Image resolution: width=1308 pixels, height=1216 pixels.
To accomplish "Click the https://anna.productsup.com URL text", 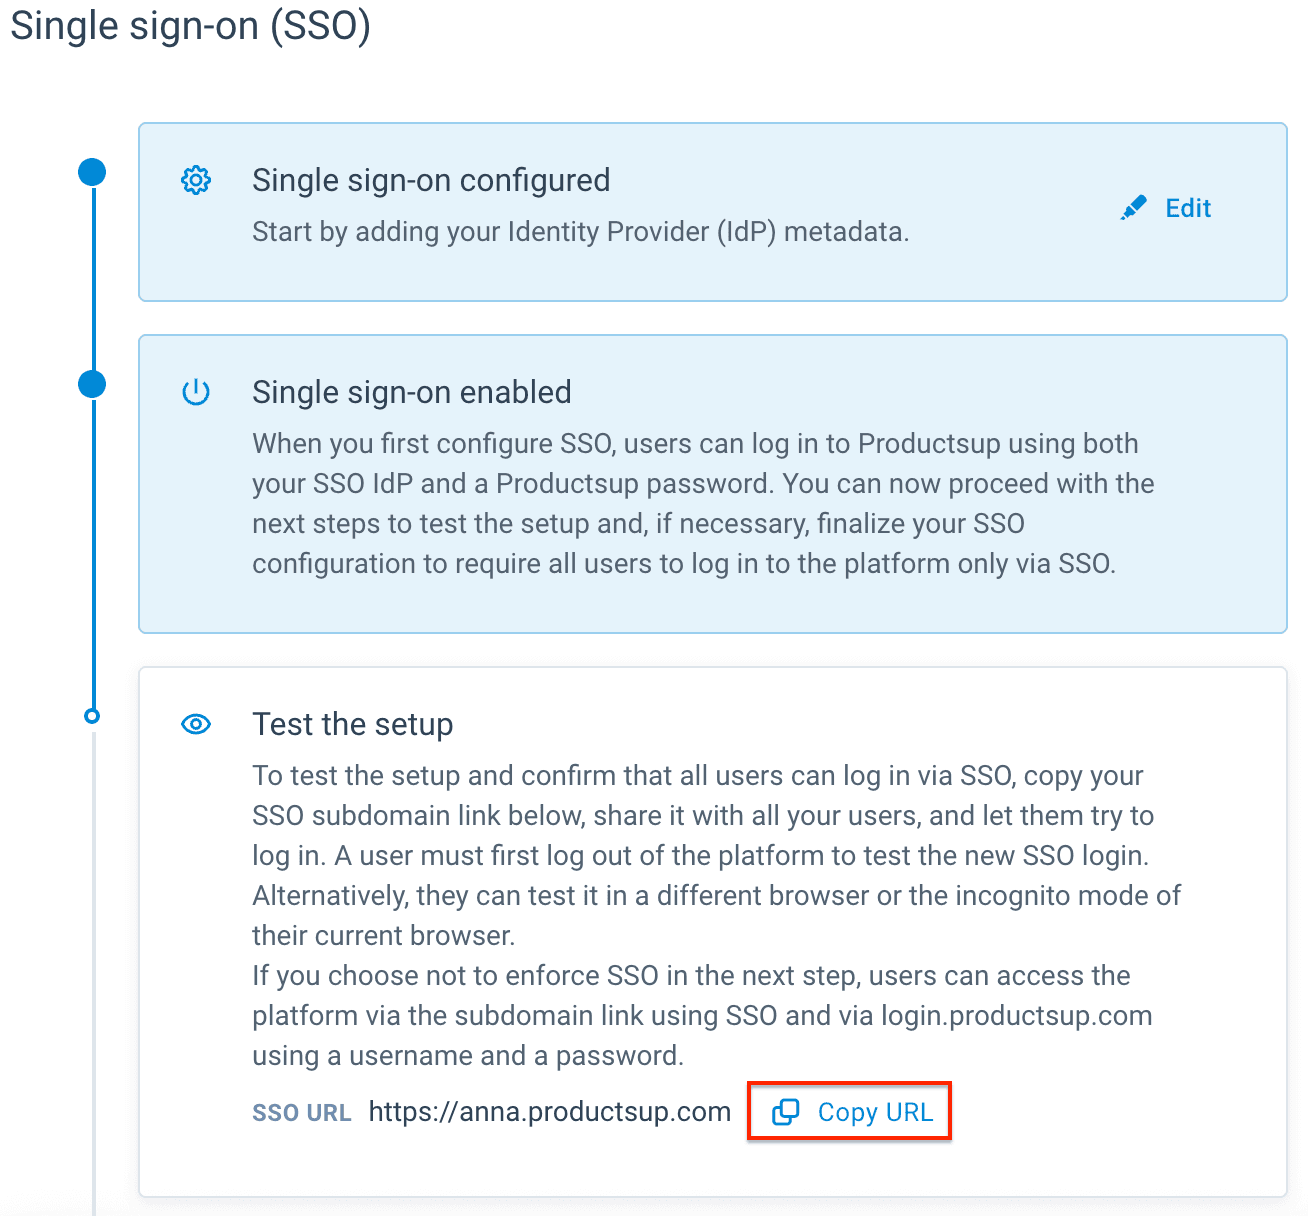I will (549, 1112).
